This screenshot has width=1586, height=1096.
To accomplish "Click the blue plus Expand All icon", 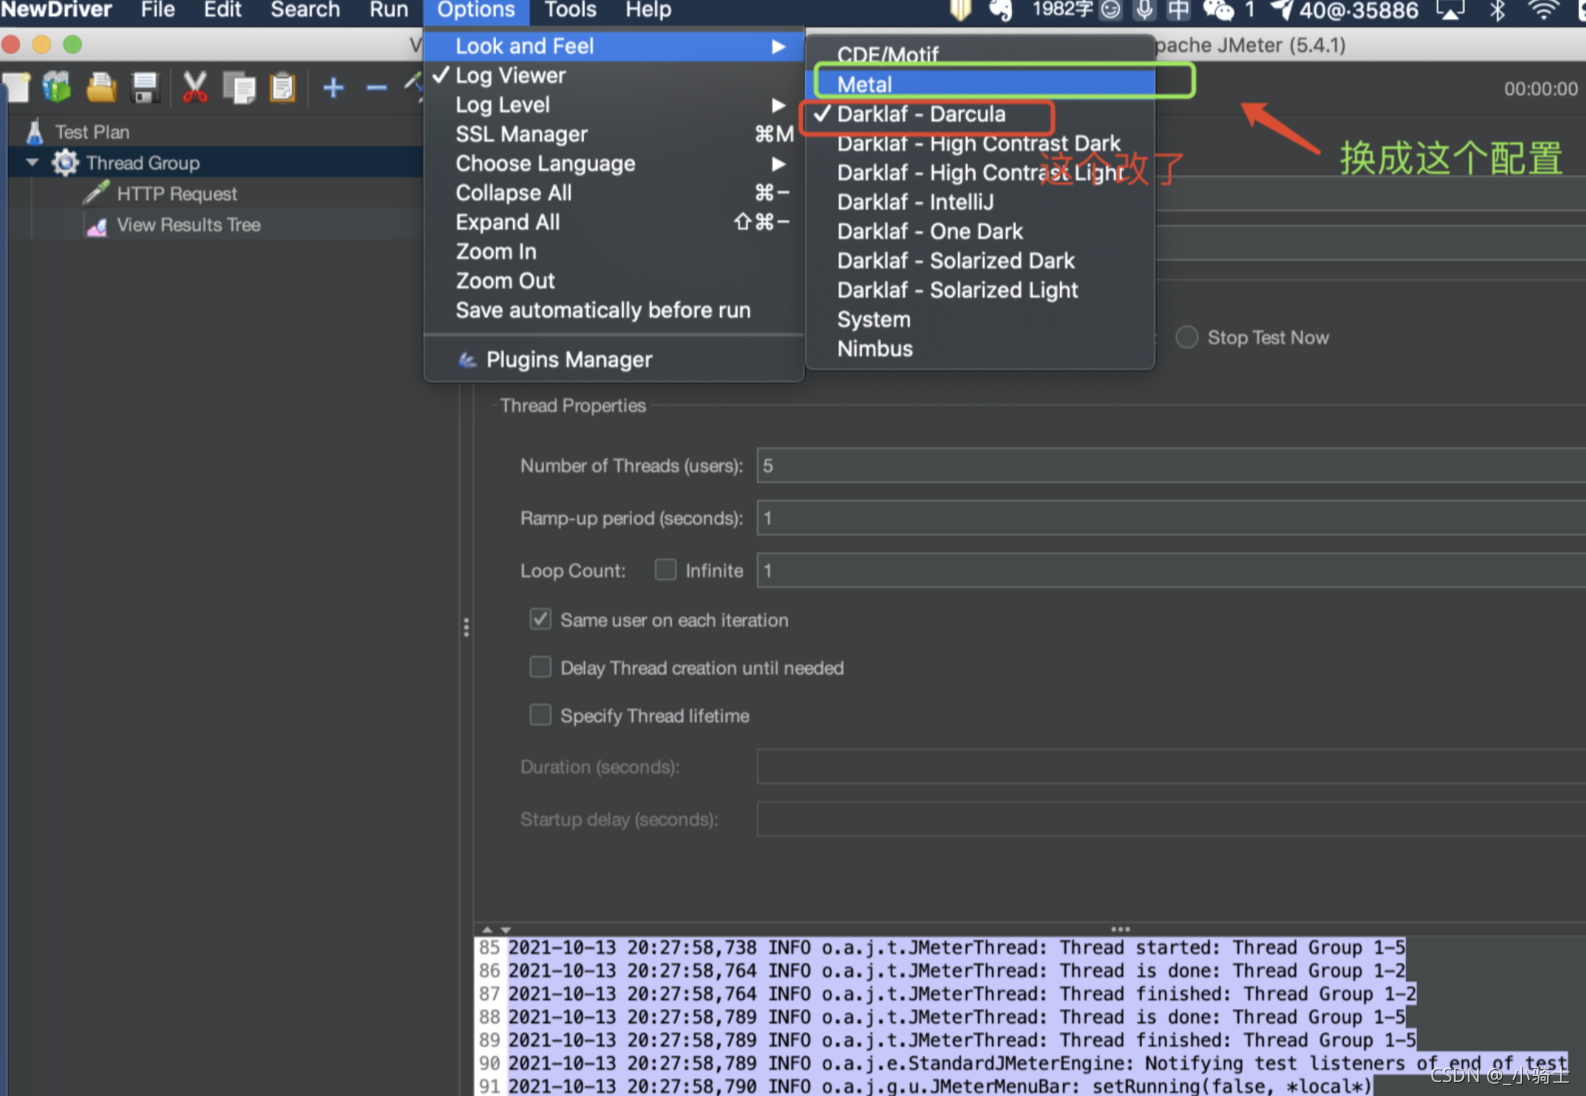I will pyautogui.click(x=333, y=88).
